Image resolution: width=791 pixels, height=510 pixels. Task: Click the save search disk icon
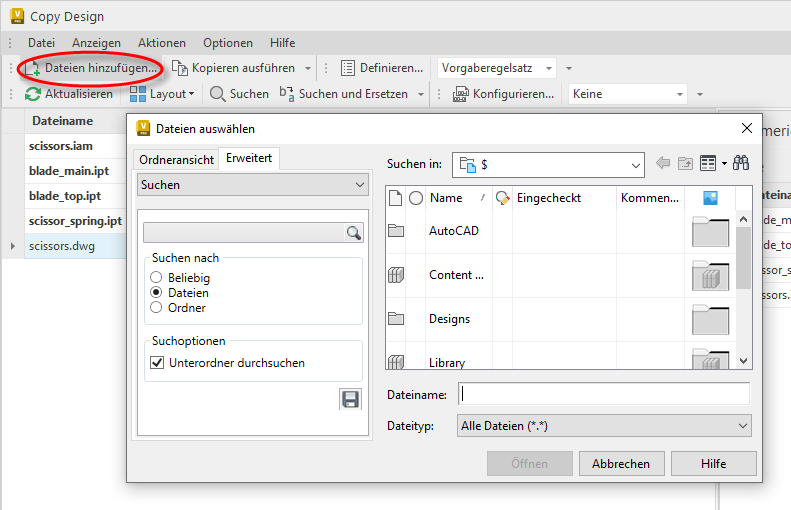350,400
